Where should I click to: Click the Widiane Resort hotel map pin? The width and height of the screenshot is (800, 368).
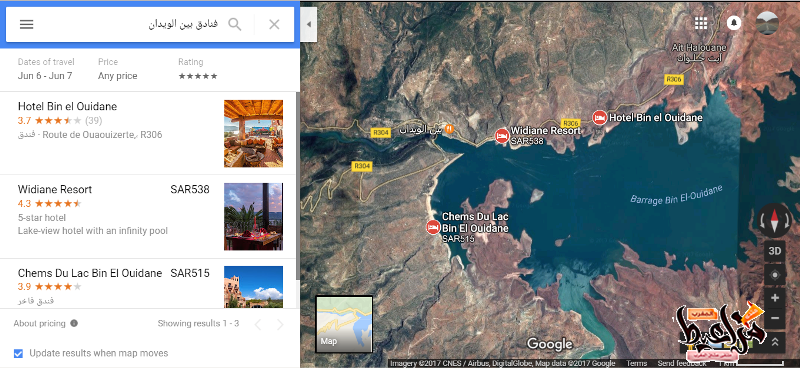coord(502,135)
